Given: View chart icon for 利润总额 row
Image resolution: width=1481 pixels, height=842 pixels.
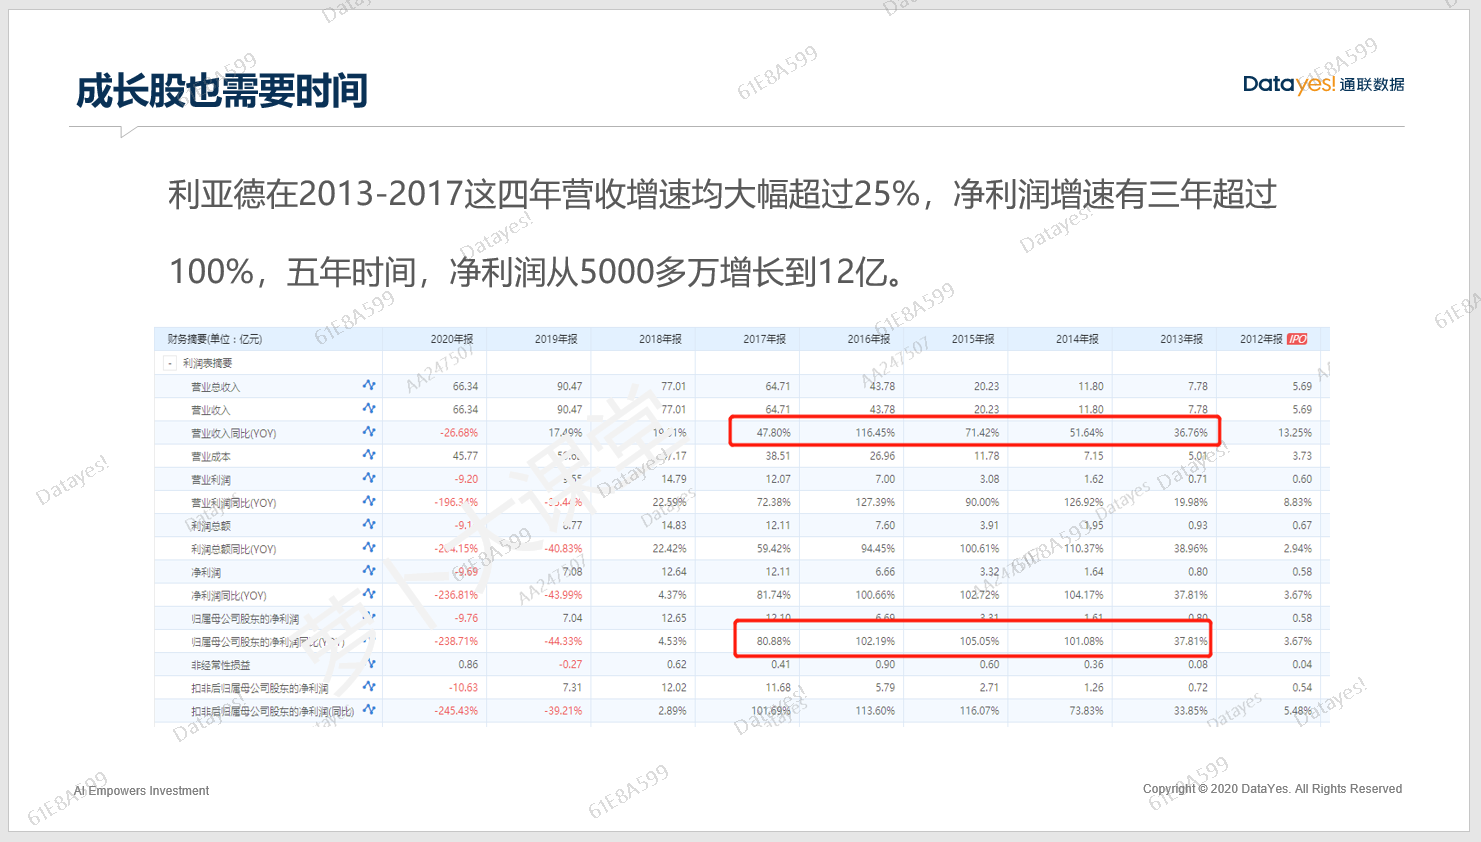Looking at the screenshot, I should tap(369, 524).
